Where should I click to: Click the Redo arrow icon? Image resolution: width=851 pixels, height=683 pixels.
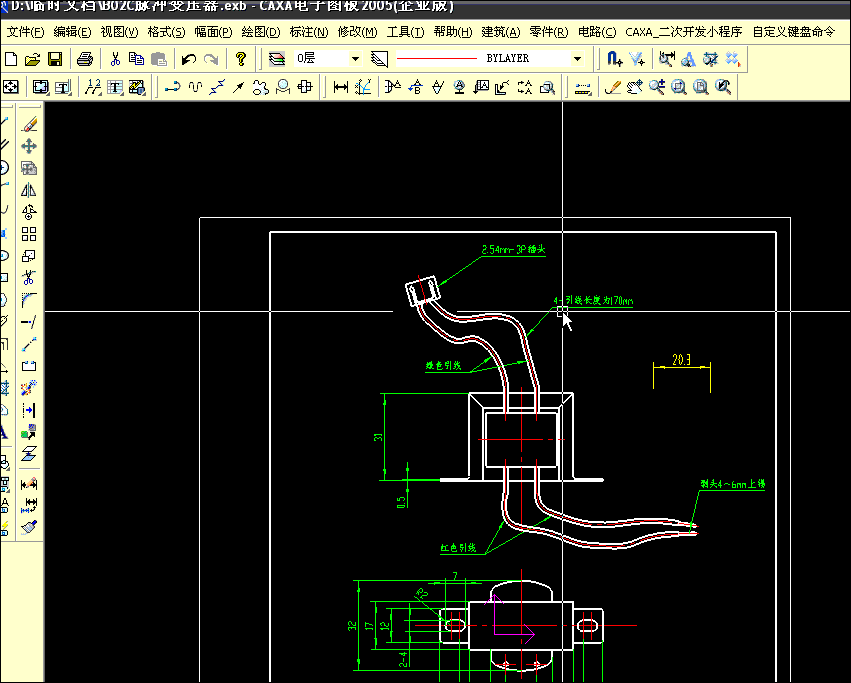pyautogui.click(x=211, y=59)
